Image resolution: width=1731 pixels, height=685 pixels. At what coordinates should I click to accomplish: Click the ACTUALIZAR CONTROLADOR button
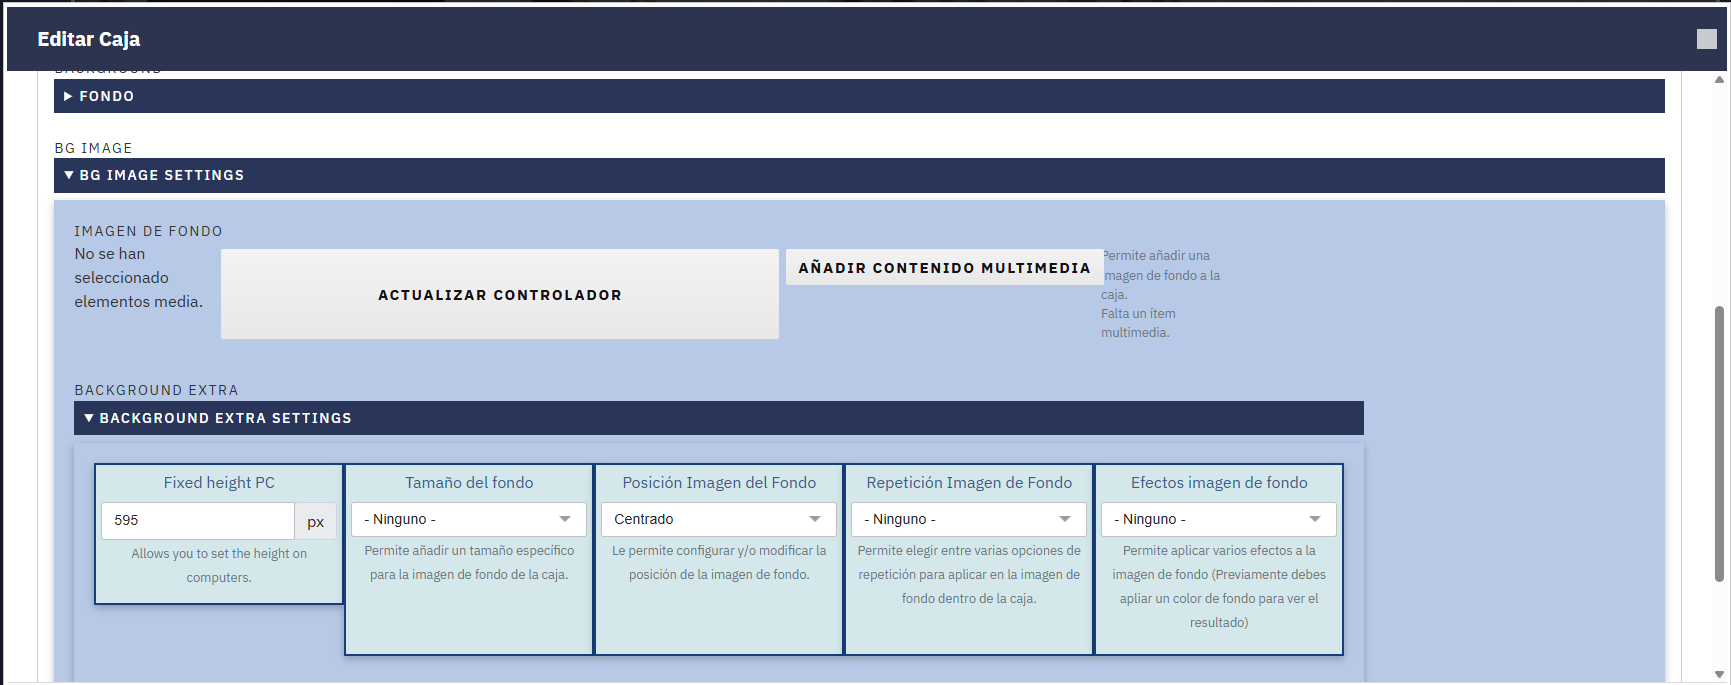pos(500,294)
